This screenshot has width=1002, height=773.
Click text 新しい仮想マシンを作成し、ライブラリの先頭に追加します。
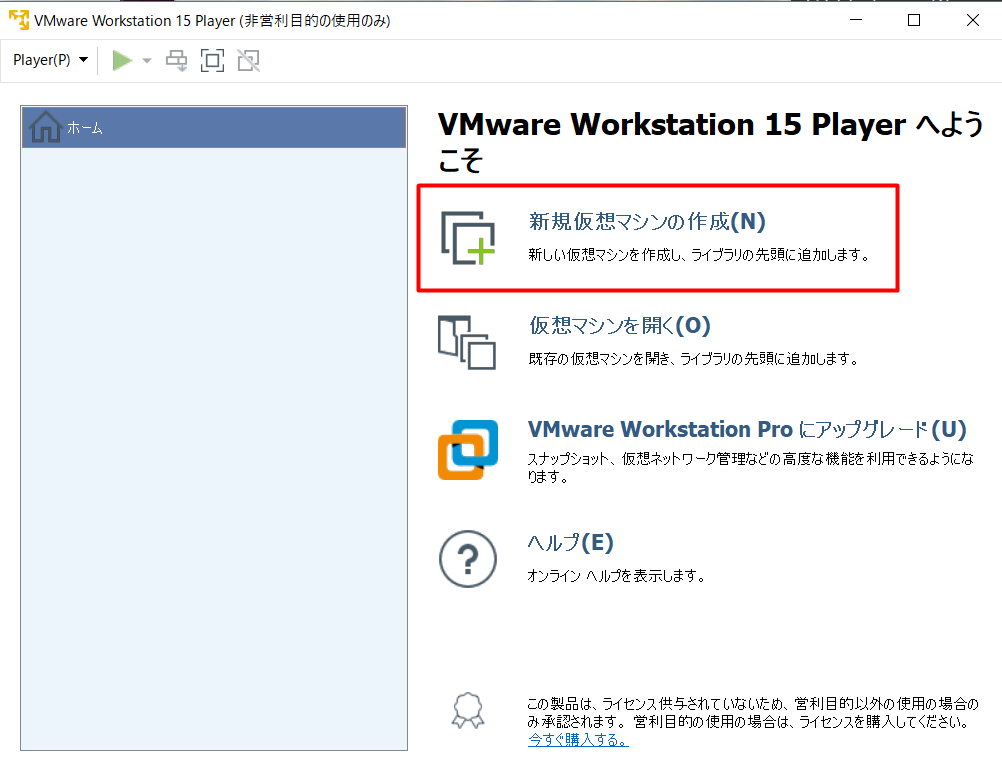699,255
